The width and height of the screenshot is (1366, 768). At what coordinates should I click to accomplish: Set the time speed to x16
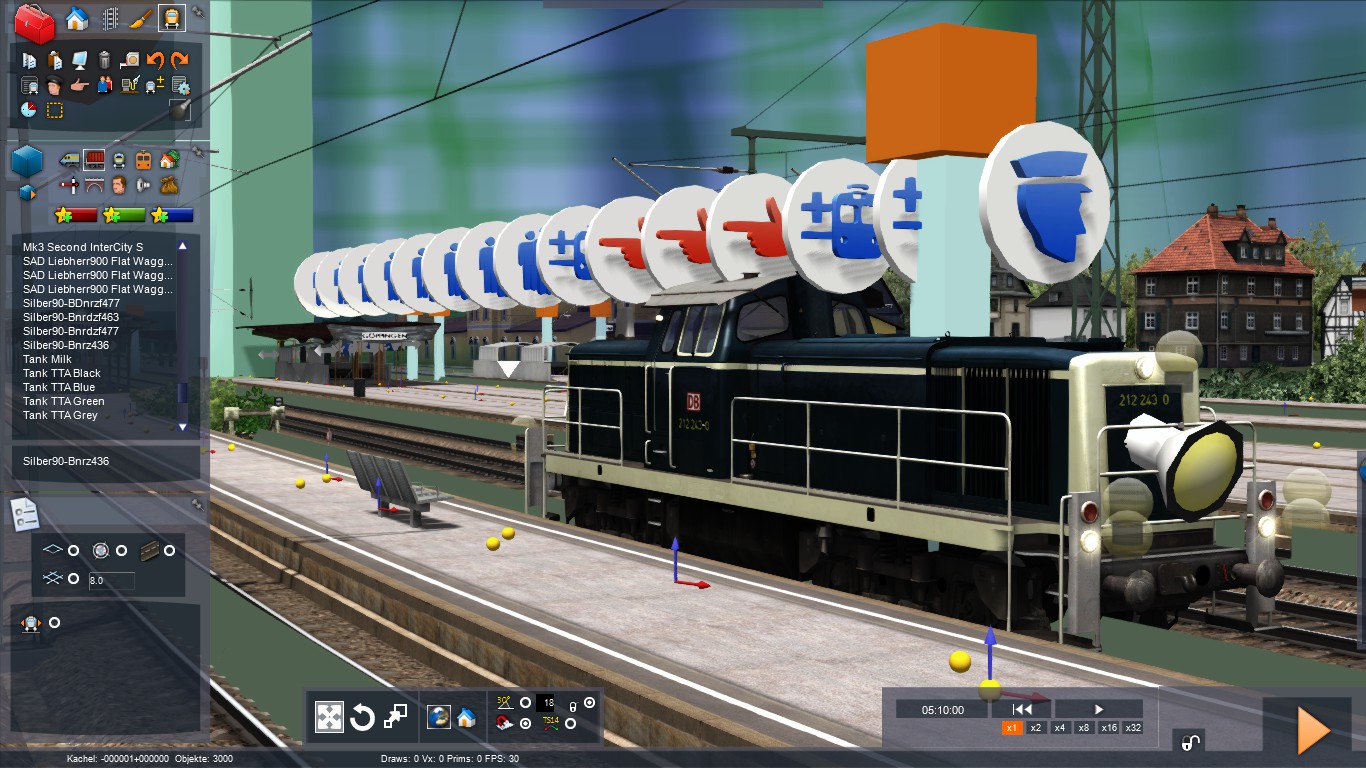[1108, 728]
